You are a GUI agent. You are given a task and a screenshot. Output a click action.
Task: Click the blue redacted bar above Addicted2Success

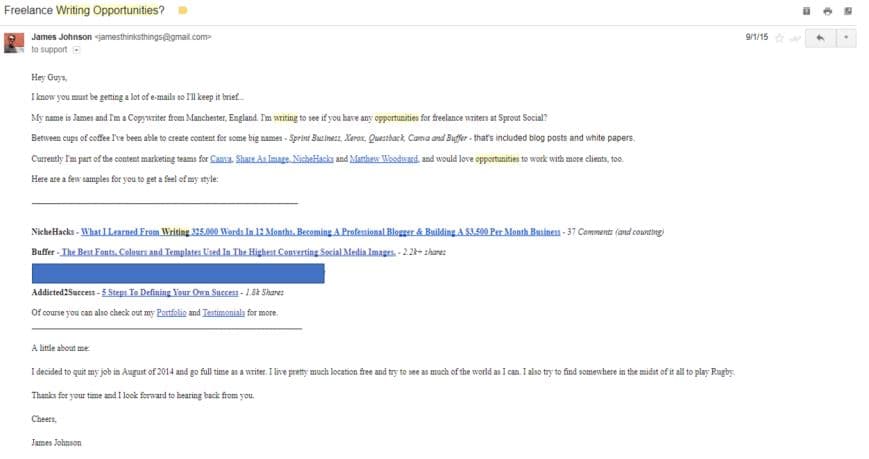(x=178, y=274)
